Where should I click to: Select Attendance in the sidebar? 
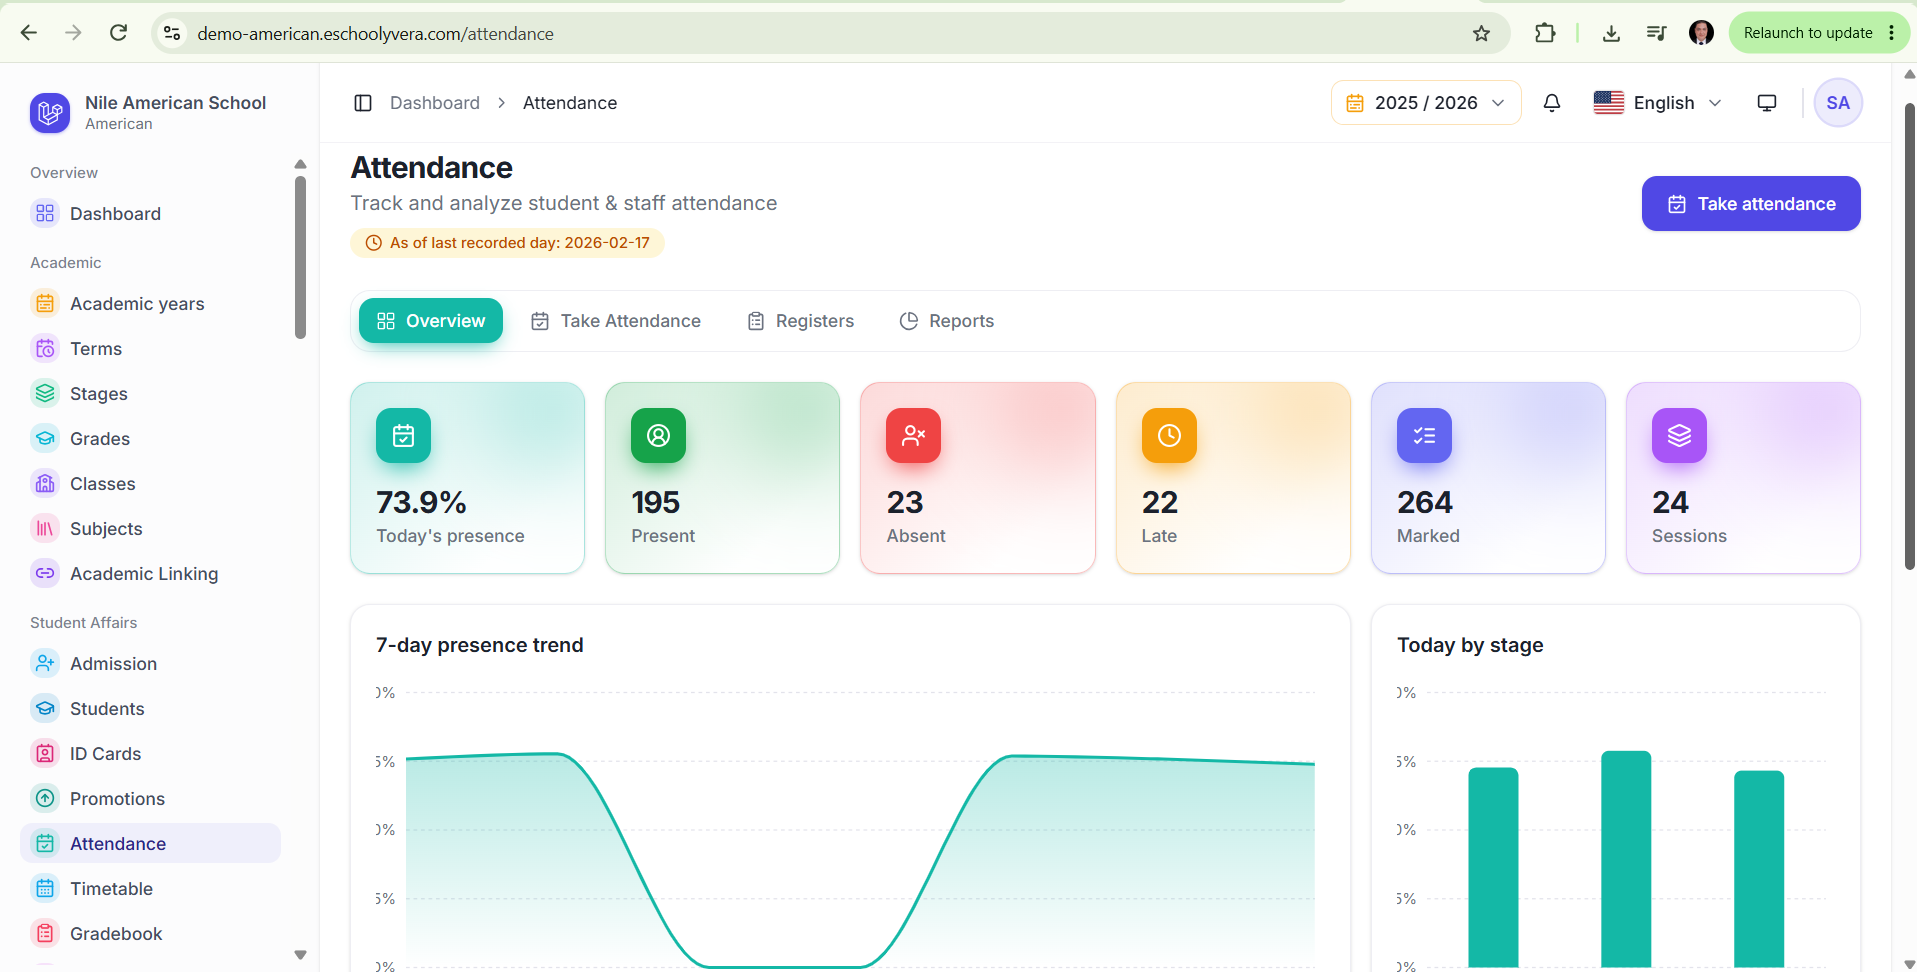[150, 843]
